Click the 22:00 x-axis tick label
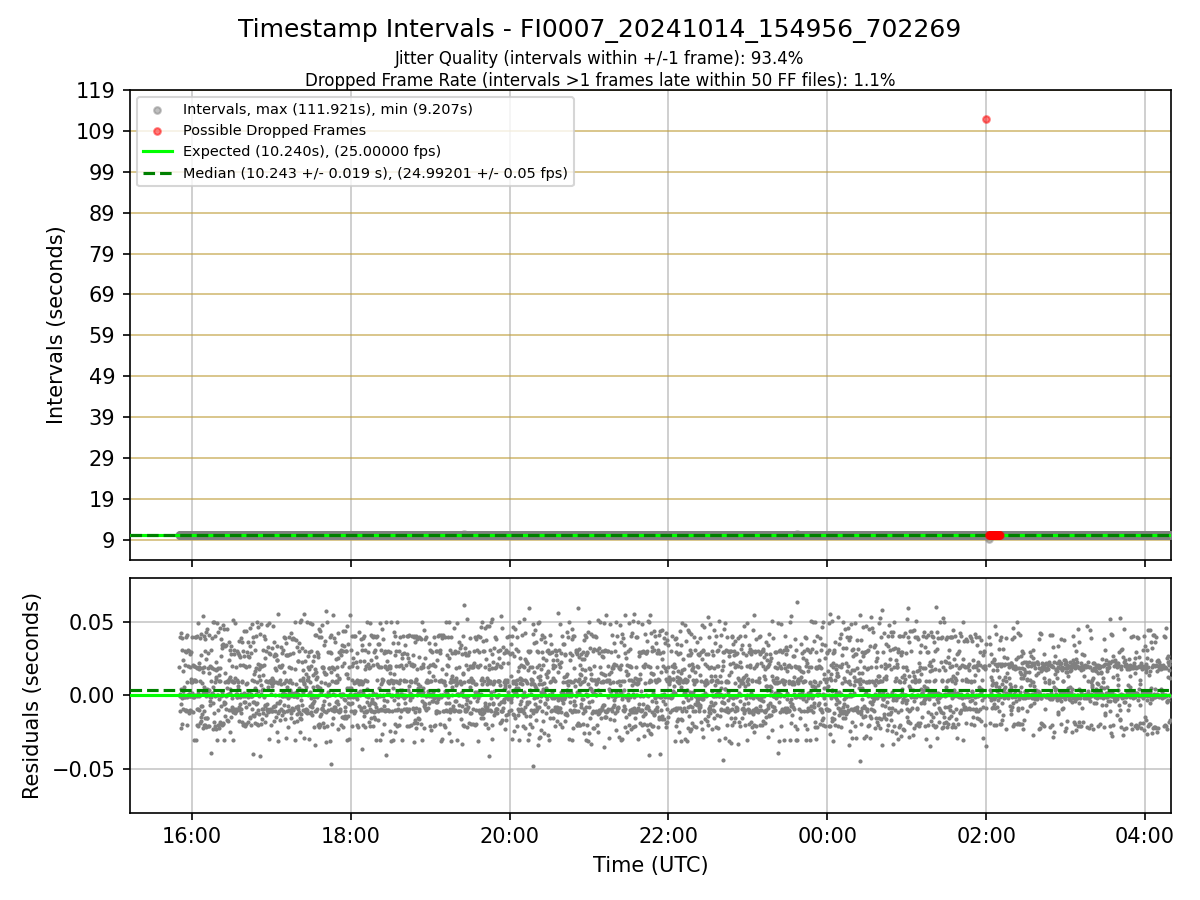The width and height of the screenshot is (1200, 900). pyautogui.click(x=668, y=835)
